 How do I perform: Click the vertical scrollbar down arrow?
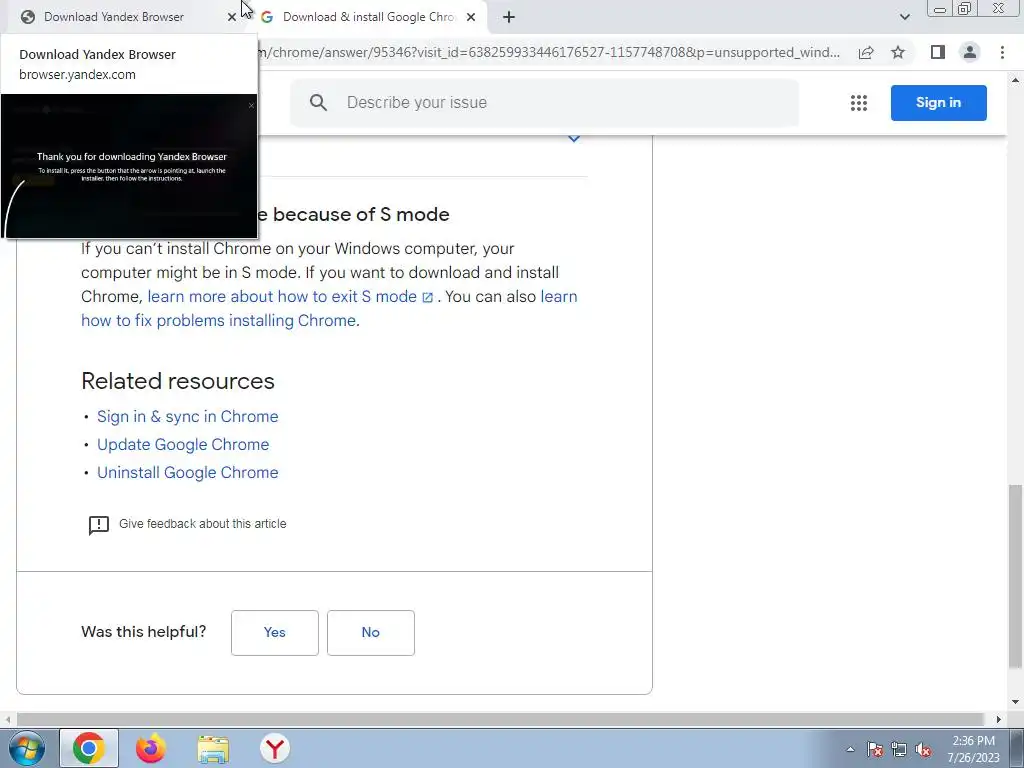[1015, 702]
